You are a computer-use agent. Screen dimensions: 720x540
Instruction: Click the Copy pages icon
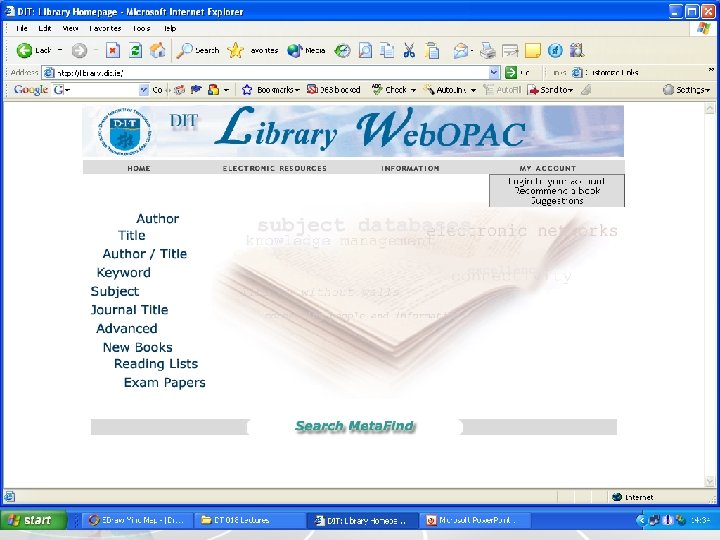pyautogui.click(x=387, y=51)
